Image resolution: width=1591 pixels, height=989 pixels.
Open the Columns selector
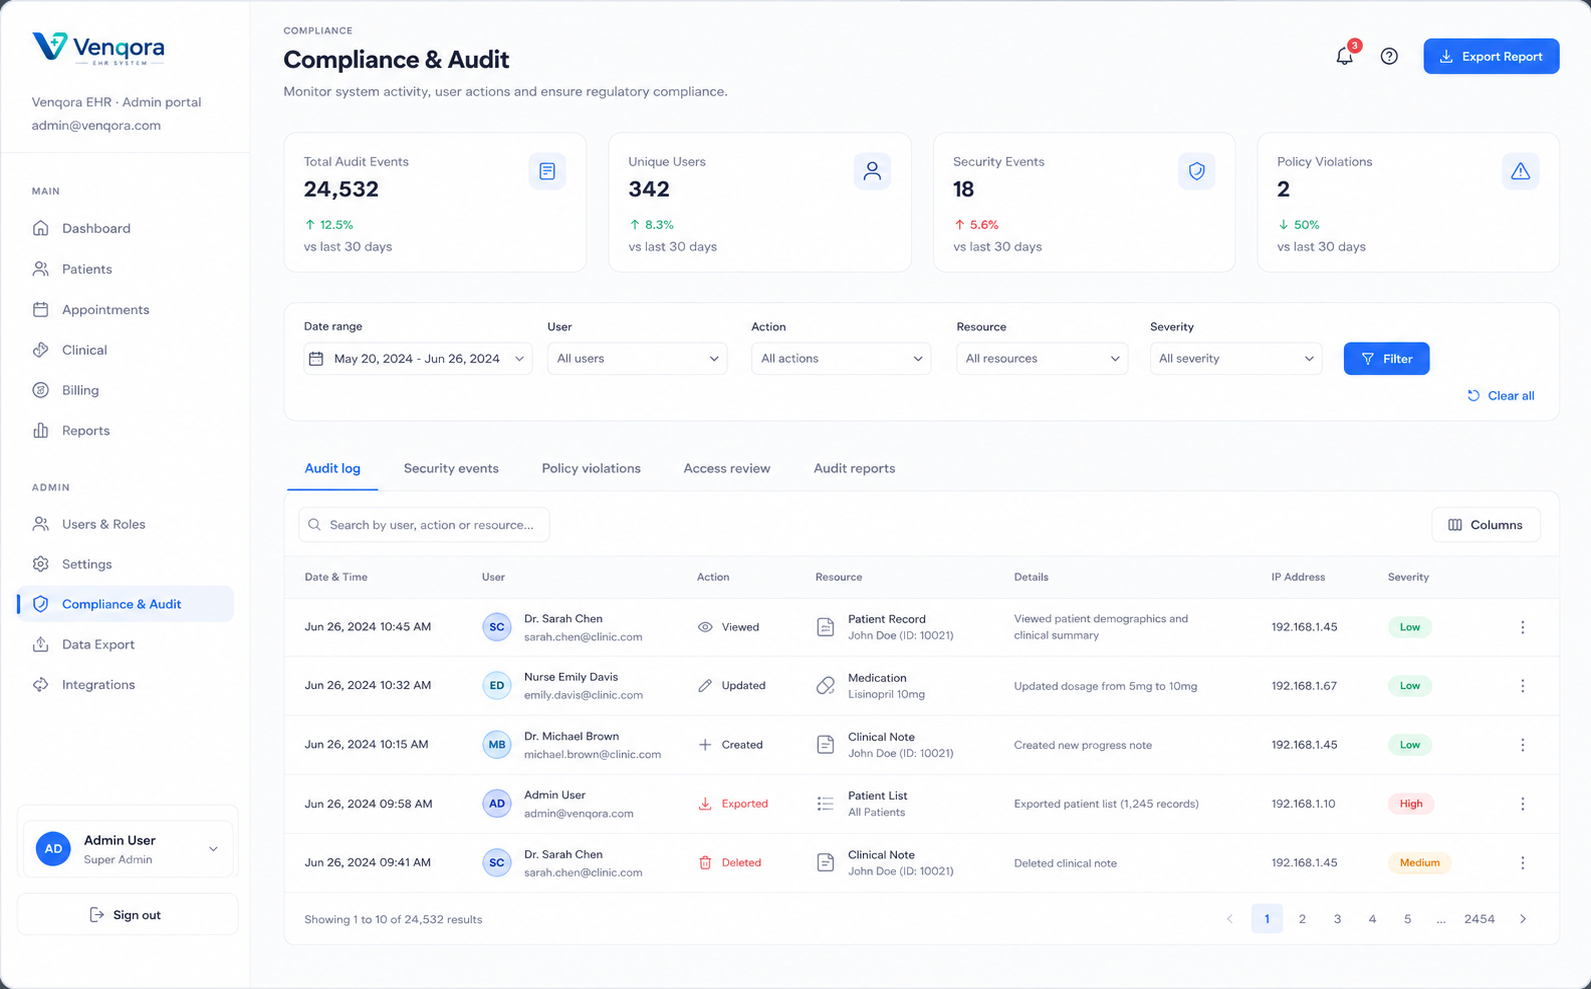pos(1486,525)
